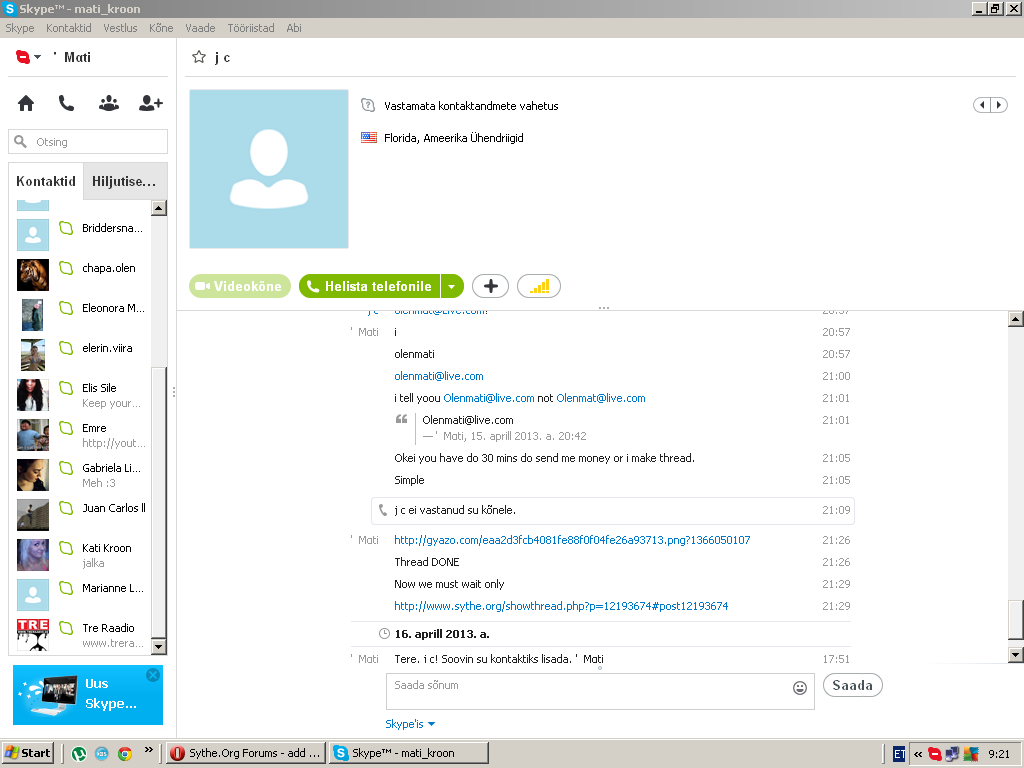
Task: Open the emoticon picker in message box
Action: click(x=800, y=688)
